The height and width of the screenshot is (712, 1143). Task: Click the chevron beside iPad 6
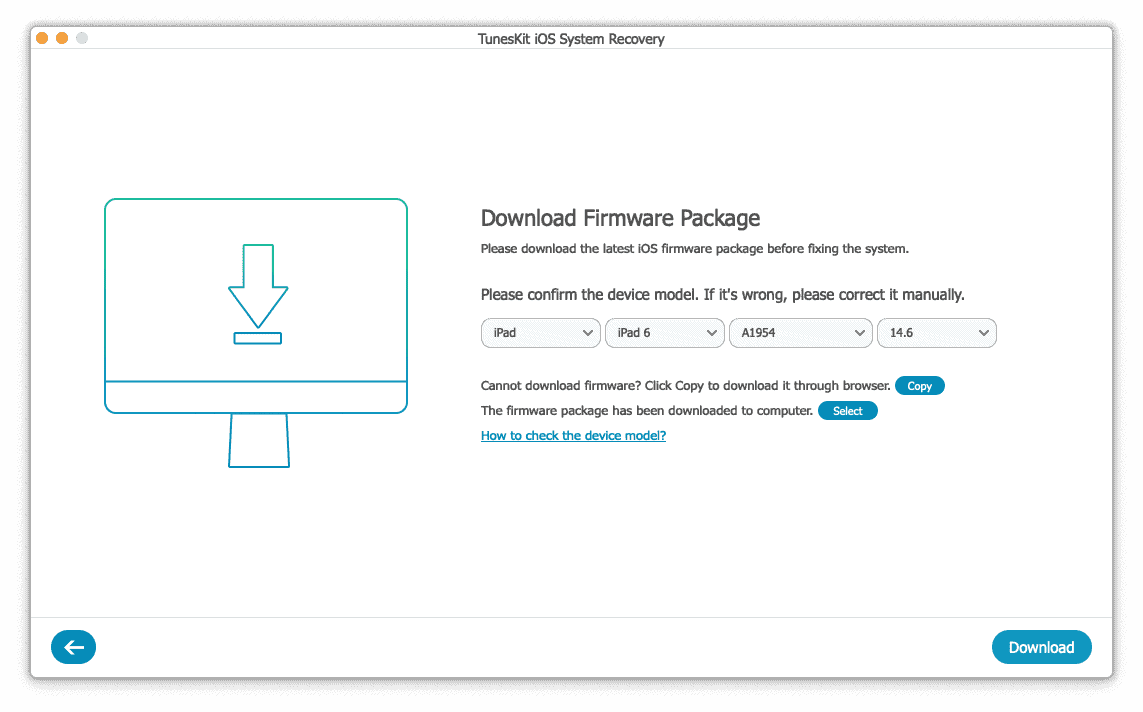tap(710, 332)
